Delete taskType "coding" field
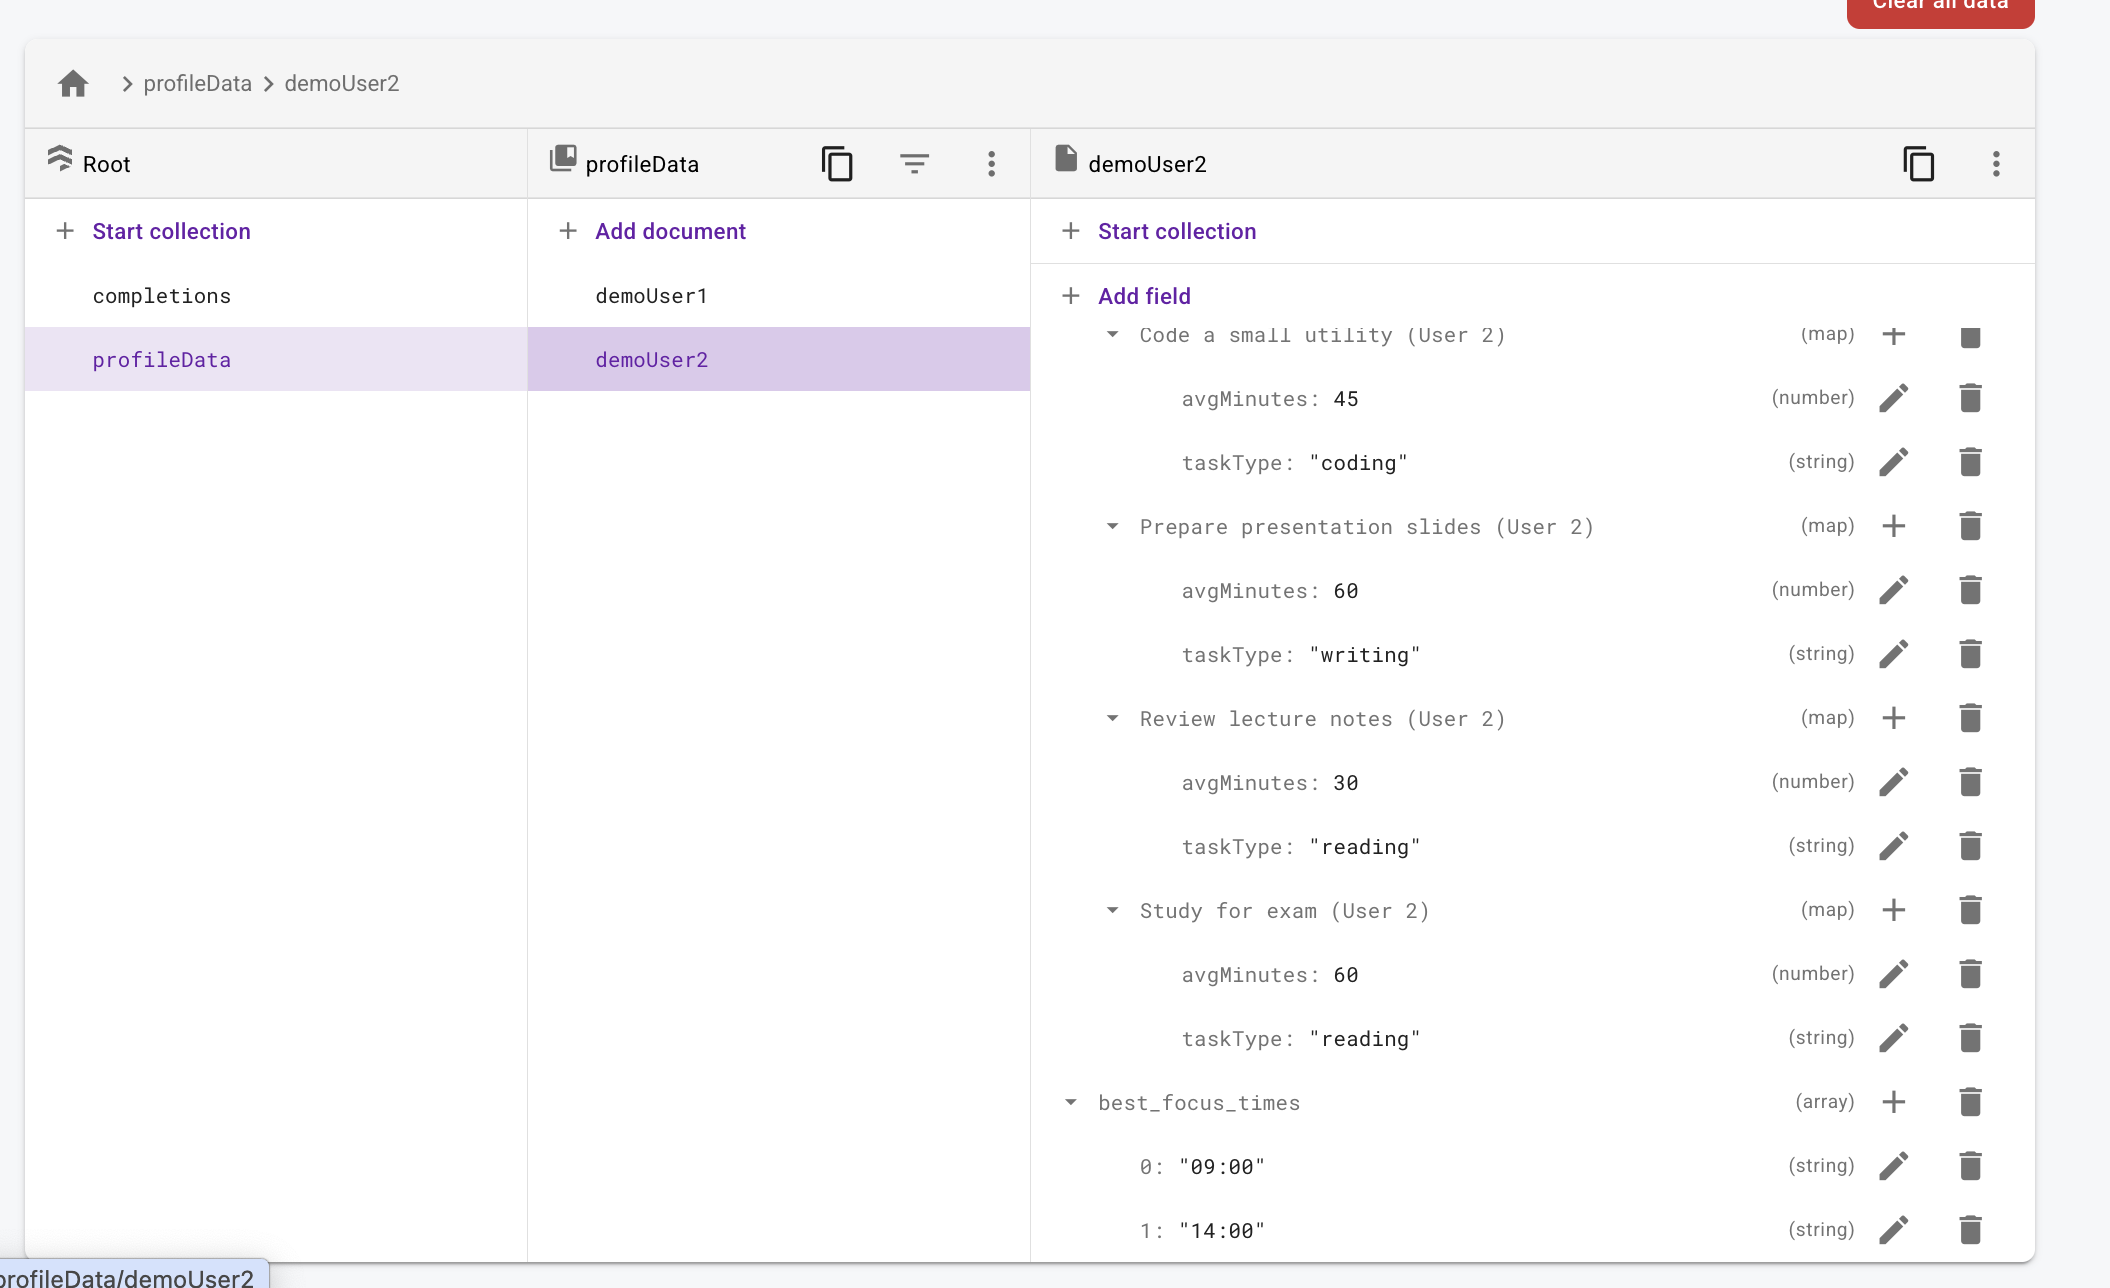Screen dimensions: 2110x1288 pyautogui.click(x=1970, y=462)
